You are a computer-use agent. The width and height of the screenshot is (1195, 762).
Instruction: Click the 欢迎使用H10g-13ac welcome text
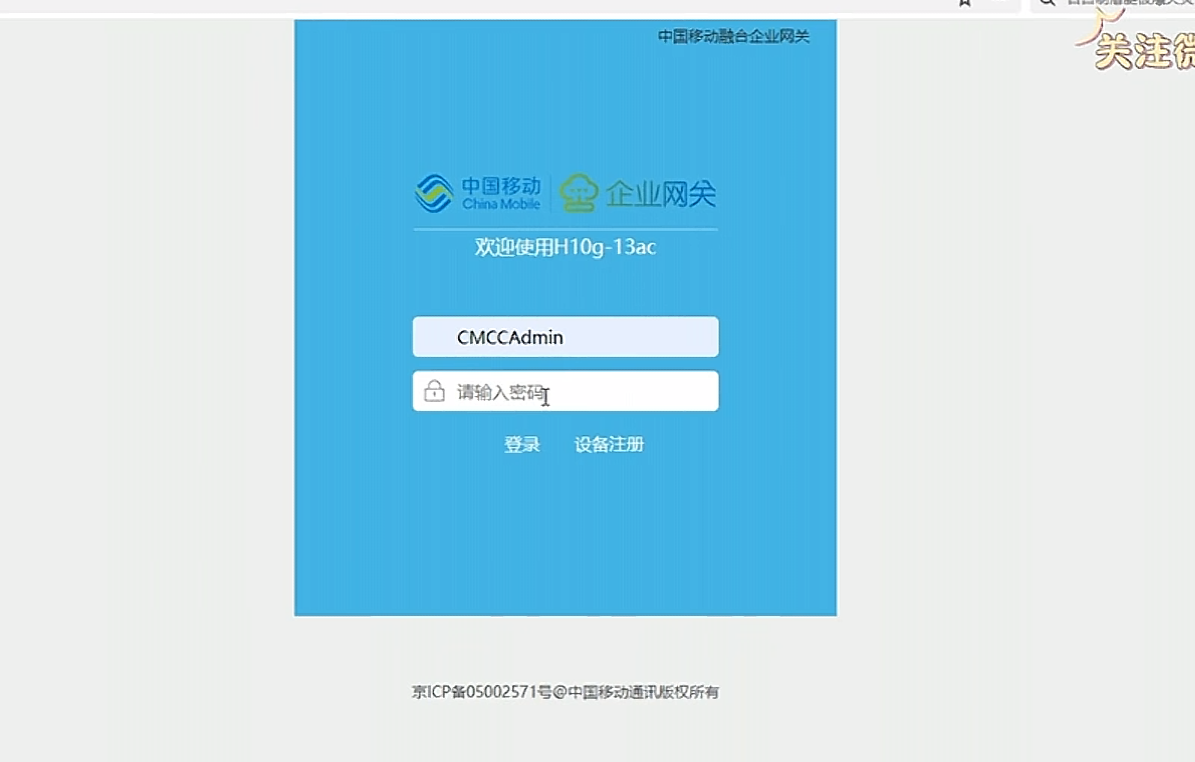tap(565, 247)
